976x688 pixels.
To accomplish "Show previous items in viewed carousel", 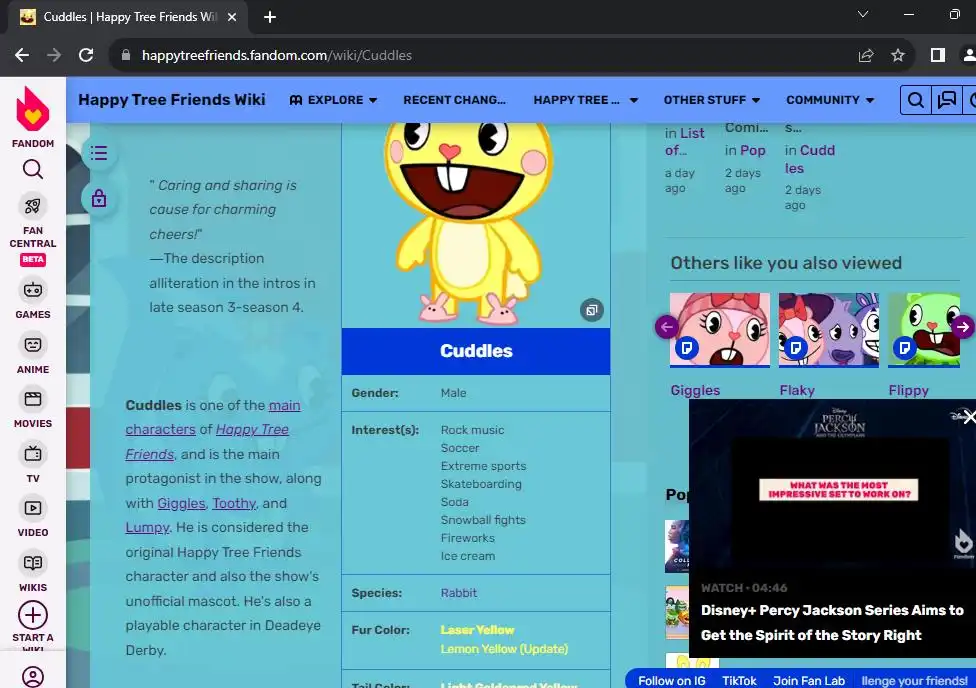I will coord(667,327).
